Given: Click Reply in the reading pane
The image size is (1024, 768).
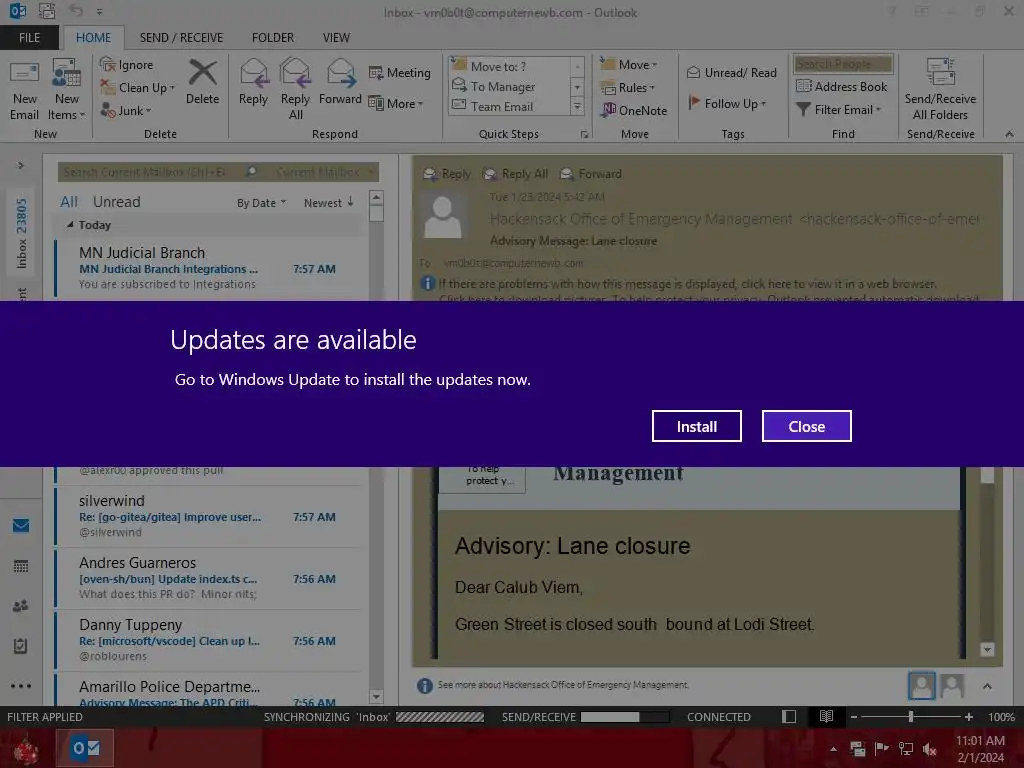Looking at the screenshot, I should click(x=447, y=174).
